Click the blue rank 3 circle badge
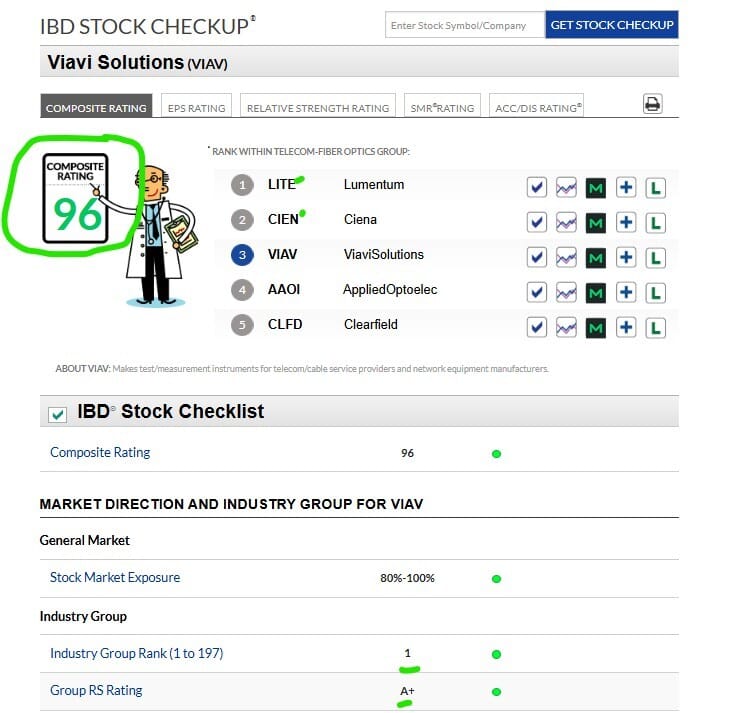 pyautogui.click(x=242, y=255)
